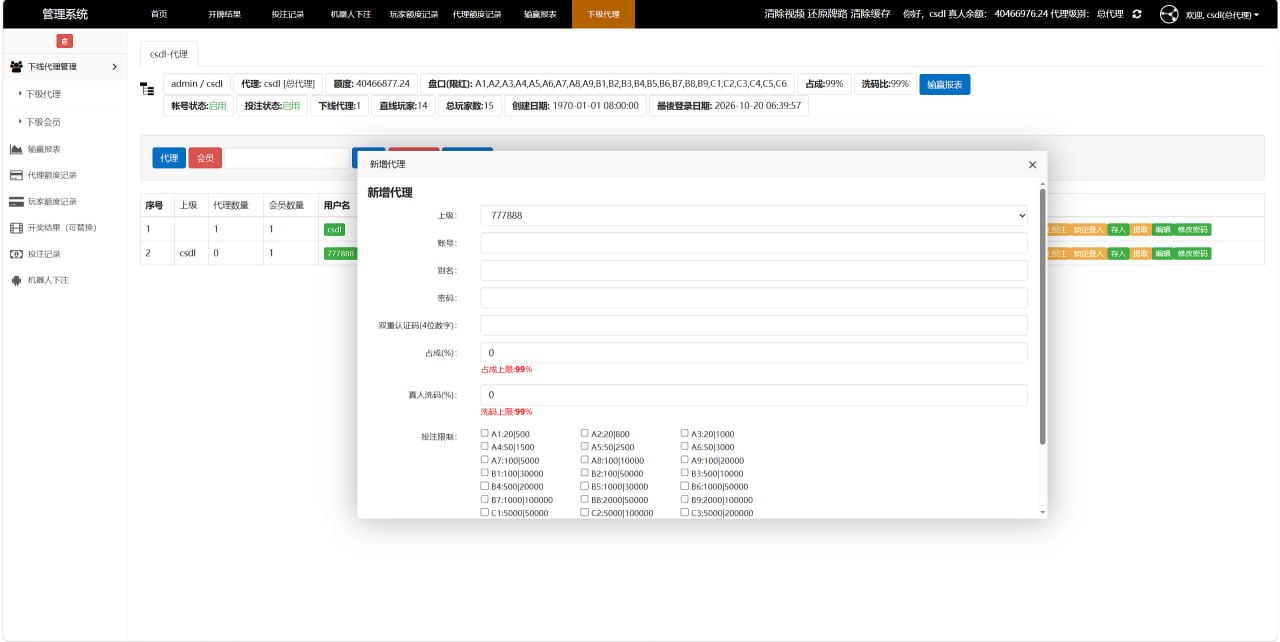Open 输赢报表 in the top menu
Screen dimensions: 1280x642
pos(540,15)
